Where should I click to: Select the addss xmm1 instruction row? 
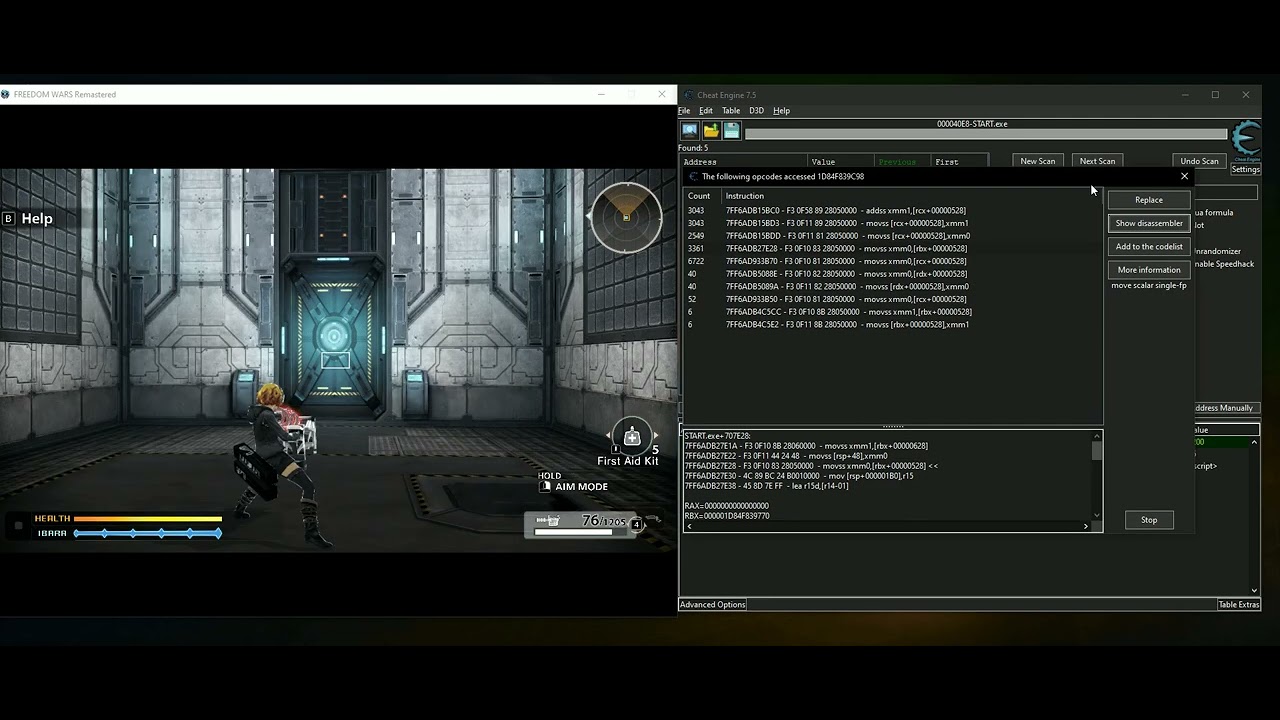(893, 211)
